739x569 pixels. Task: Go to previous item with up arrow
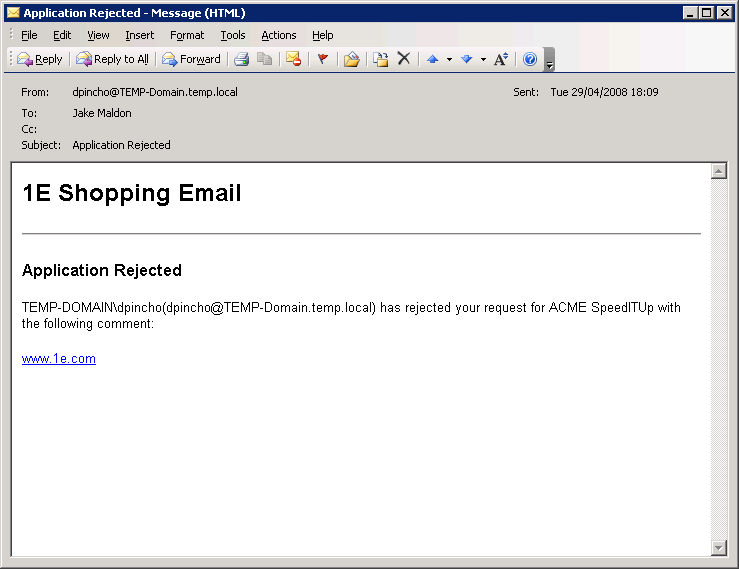pos(433,59)
